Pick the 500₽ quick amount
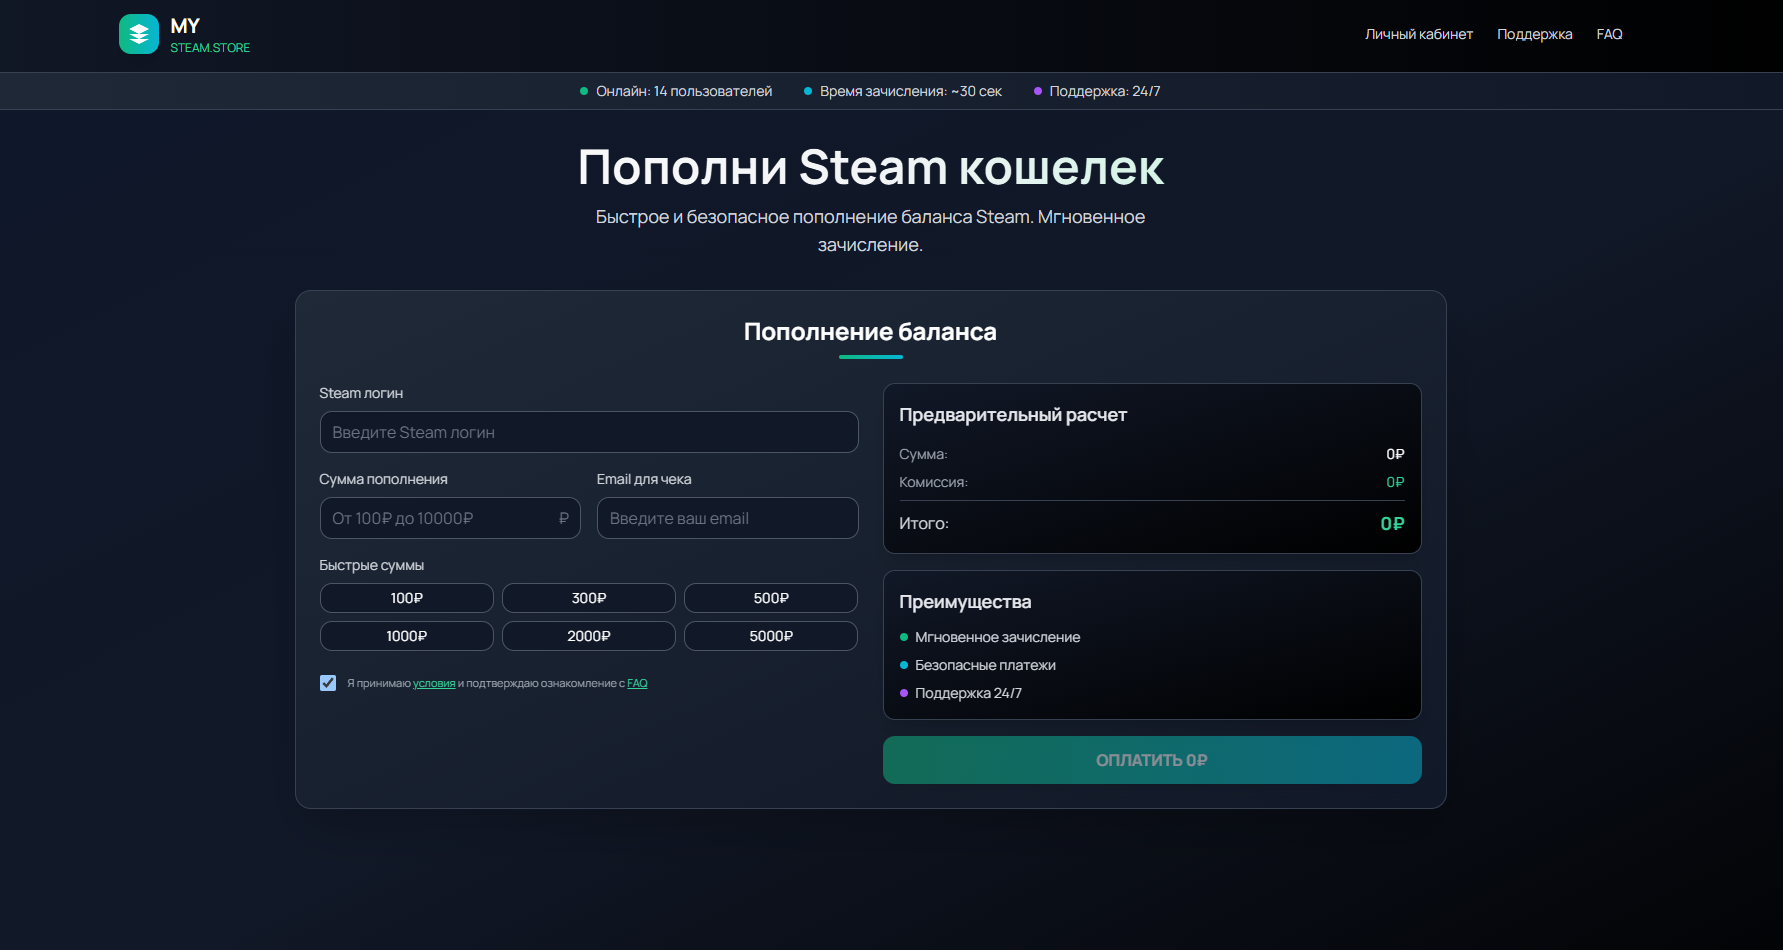Image resolution: width=1783 pixels, height=950 pixels. 771,598
